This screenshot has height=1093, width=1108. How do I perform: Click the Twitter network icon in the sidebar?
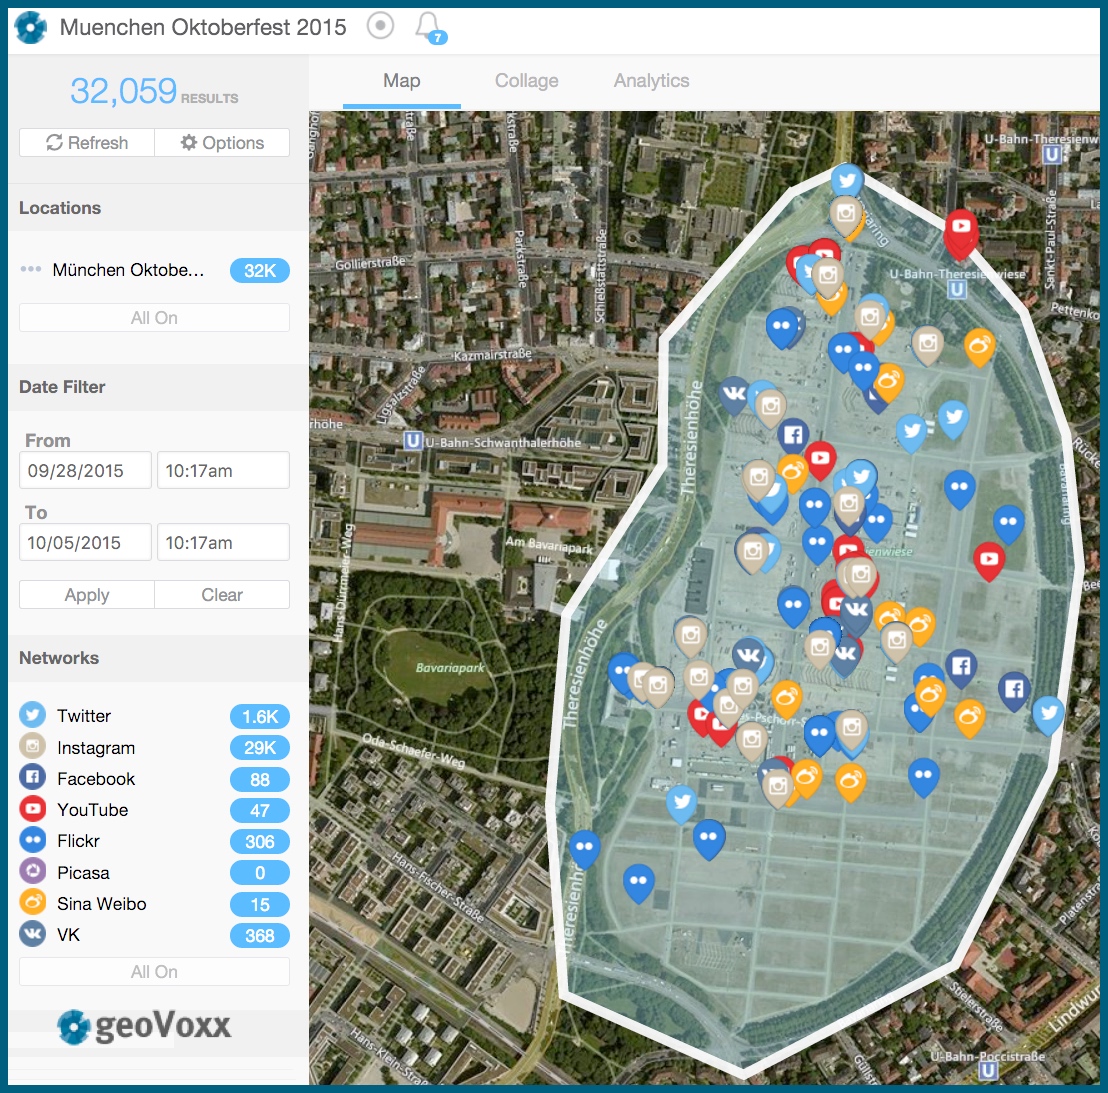pyautogui.click(x=33, y=715)
